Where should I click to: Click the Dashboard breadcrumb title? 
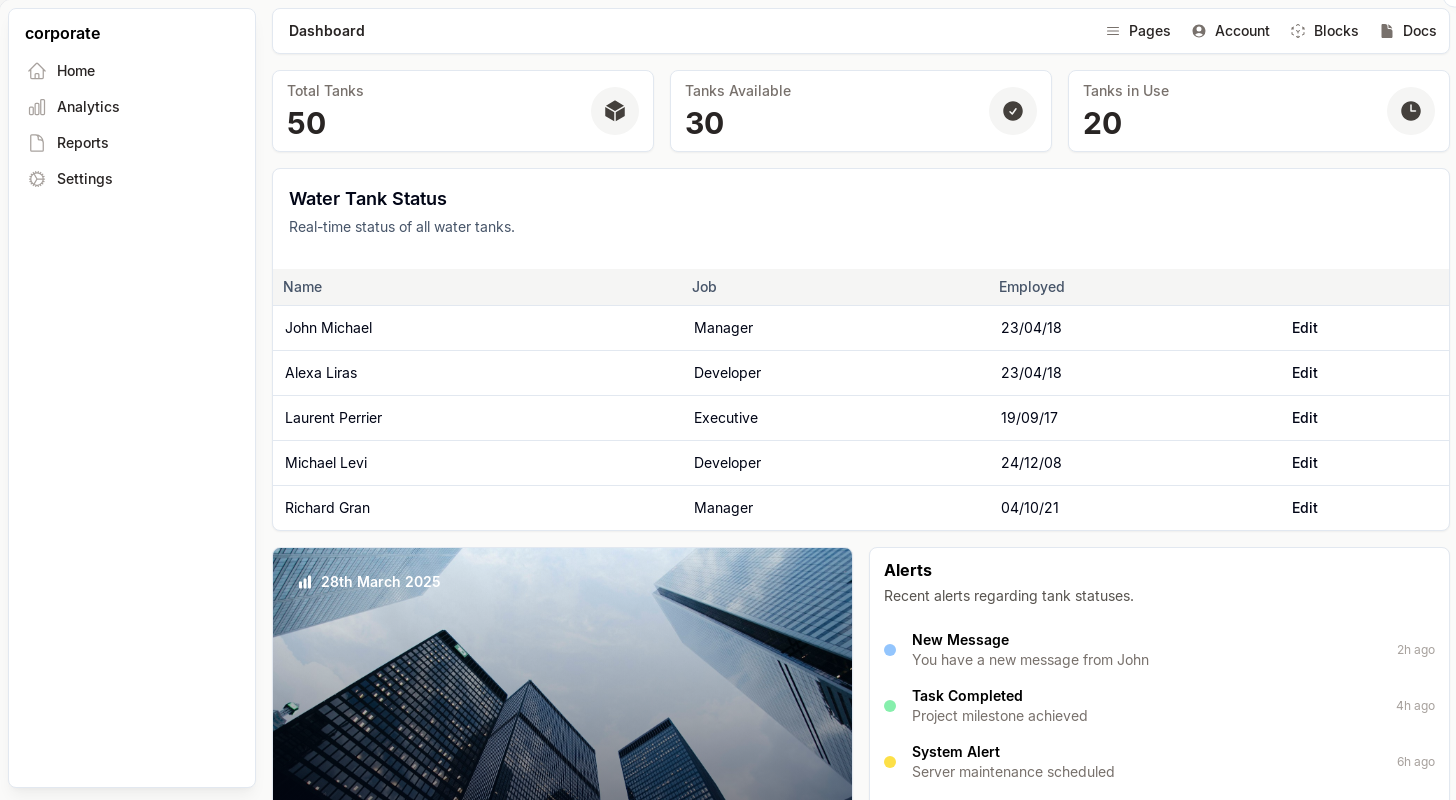pos(327,31)
